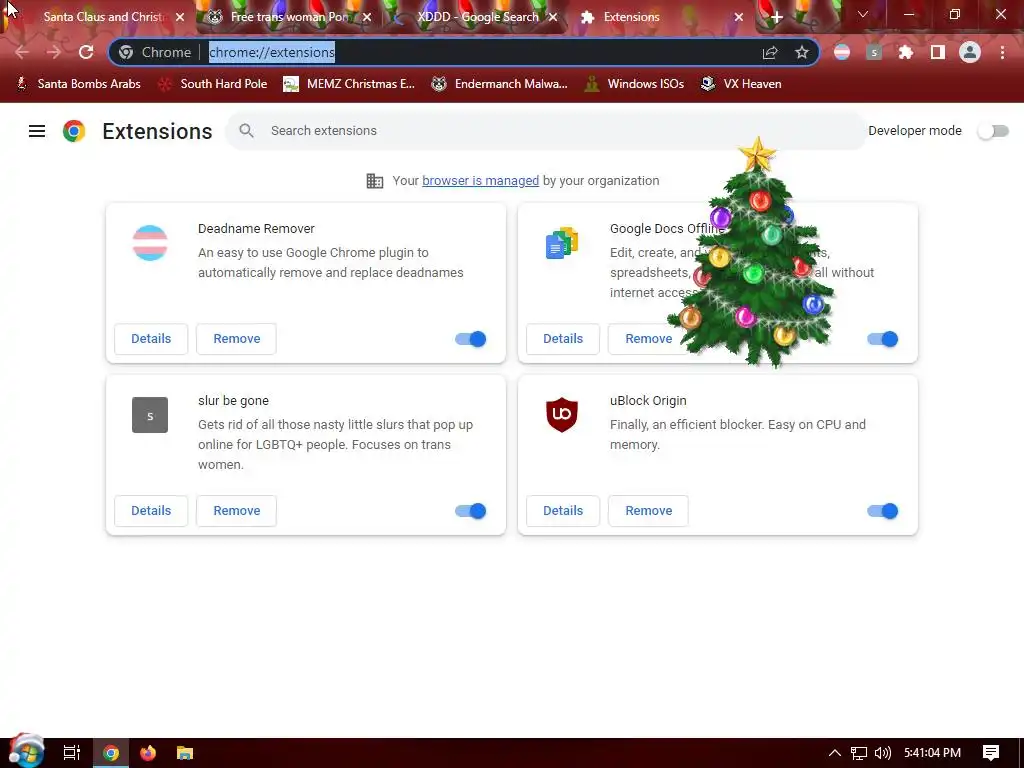Toggle the side panel icon in toolbar

pos(938,52)
